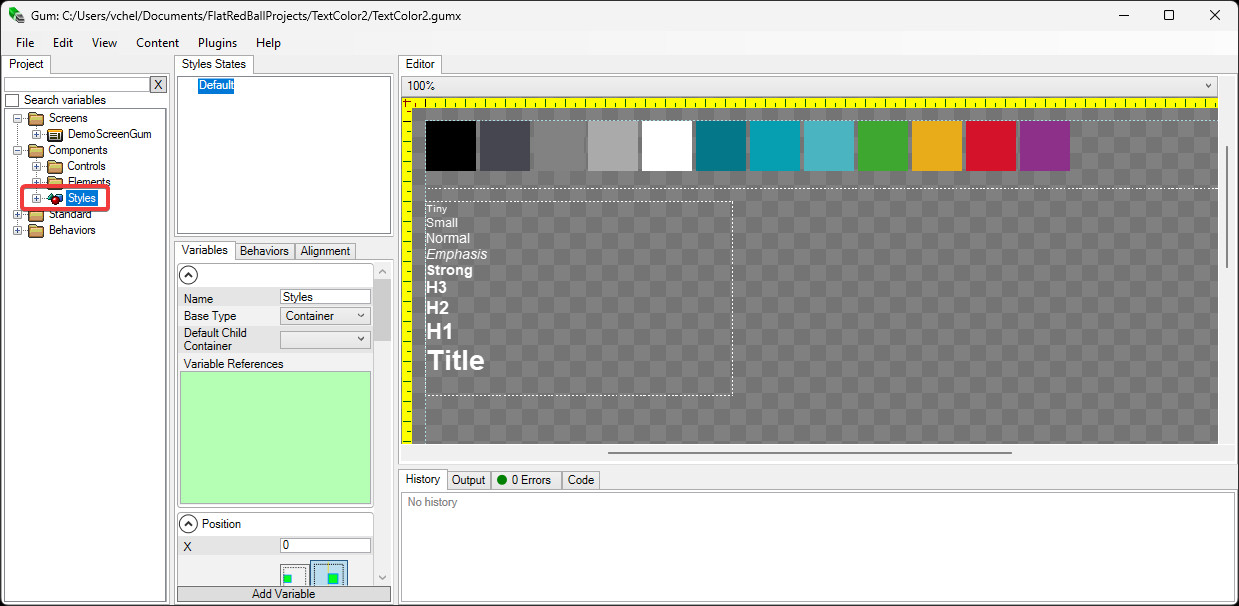Click the DemoScreenGum screen icon

55,134
